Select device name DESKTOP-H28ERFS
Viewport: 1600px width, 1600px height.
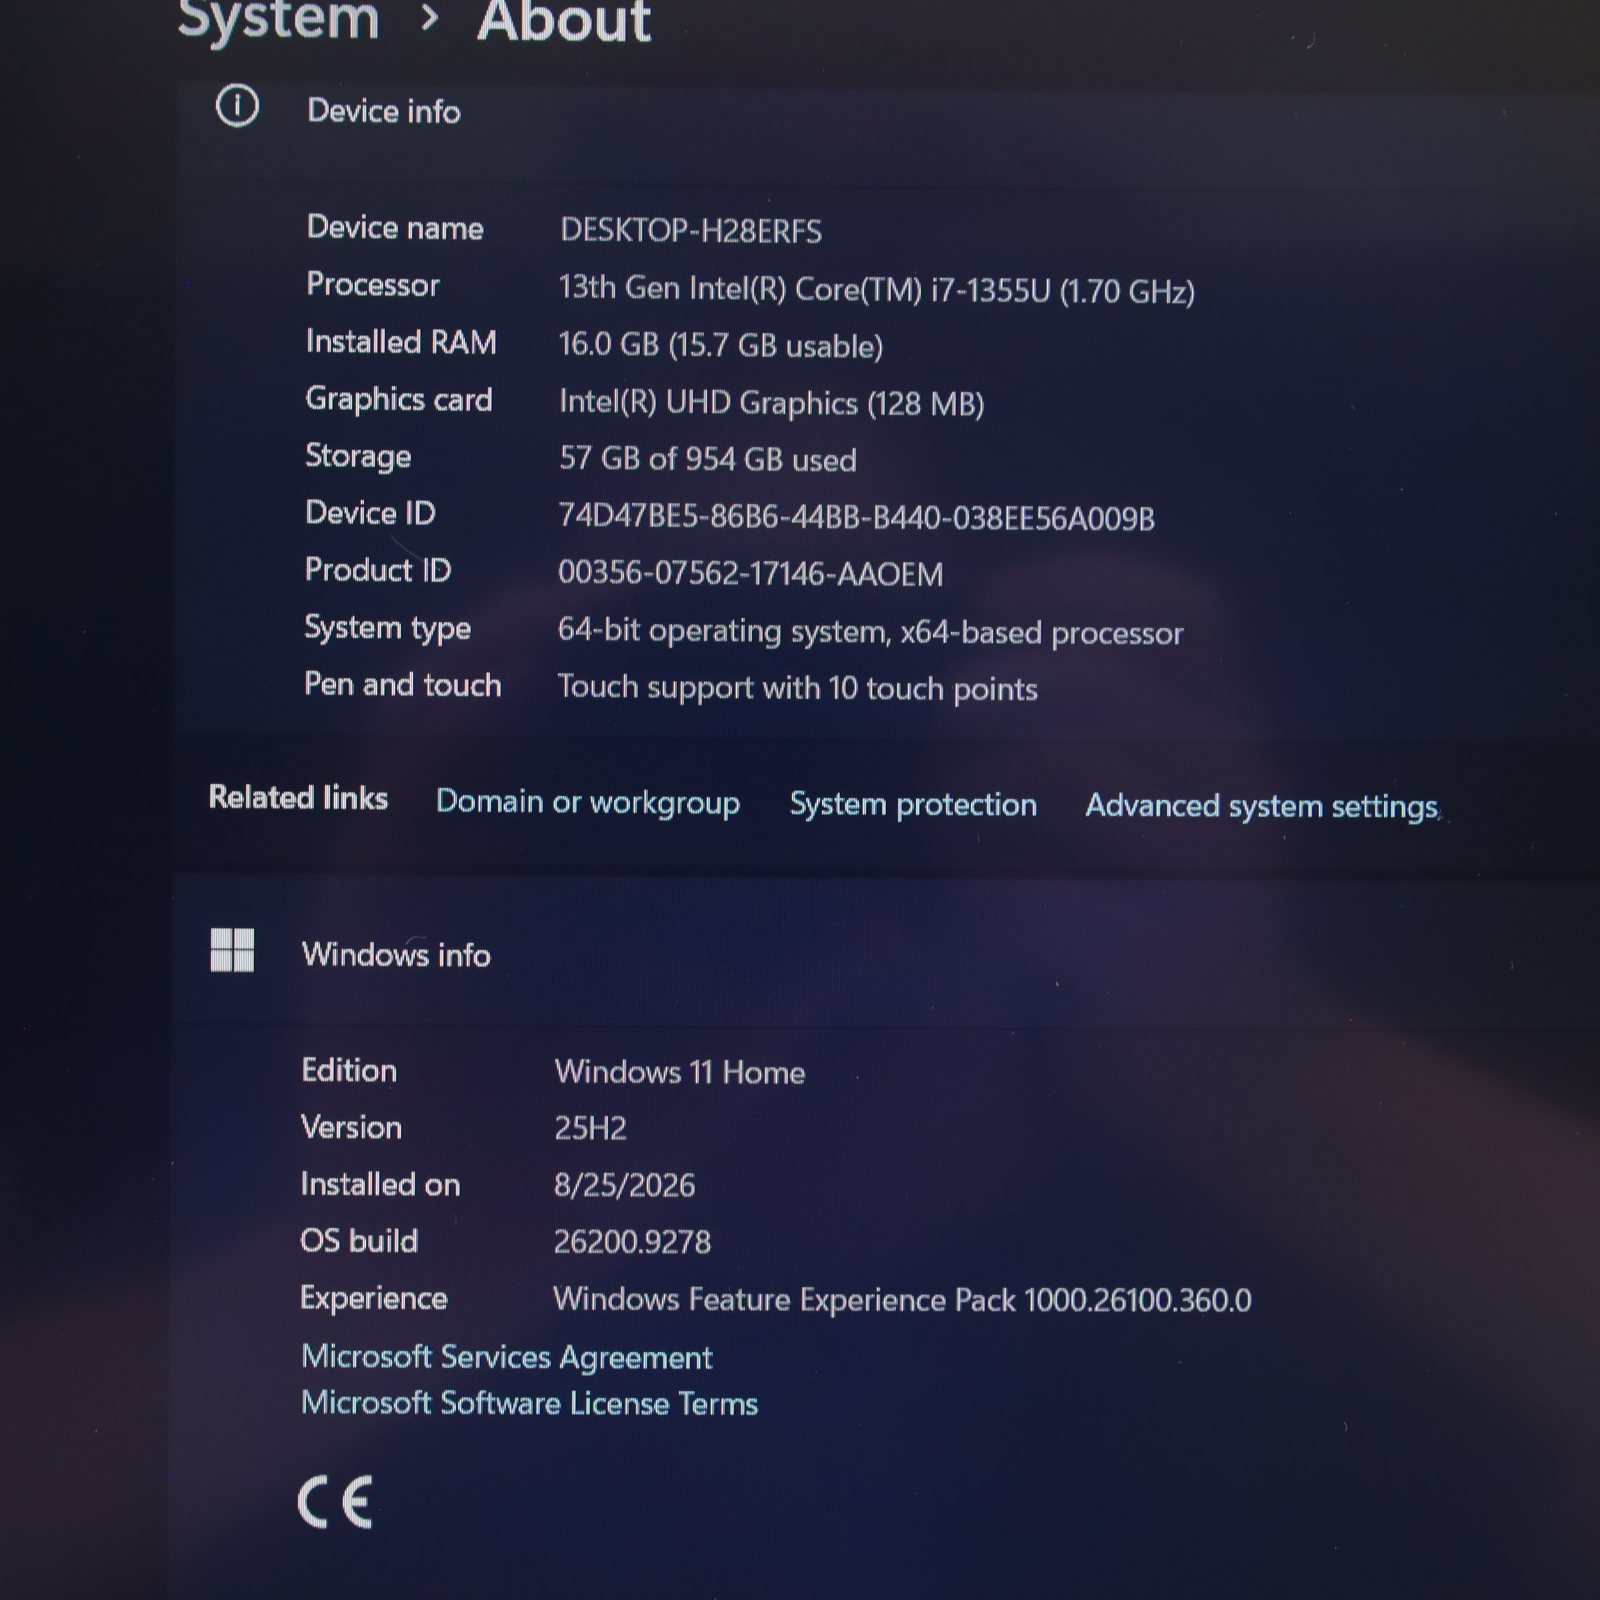pos(691,231)
